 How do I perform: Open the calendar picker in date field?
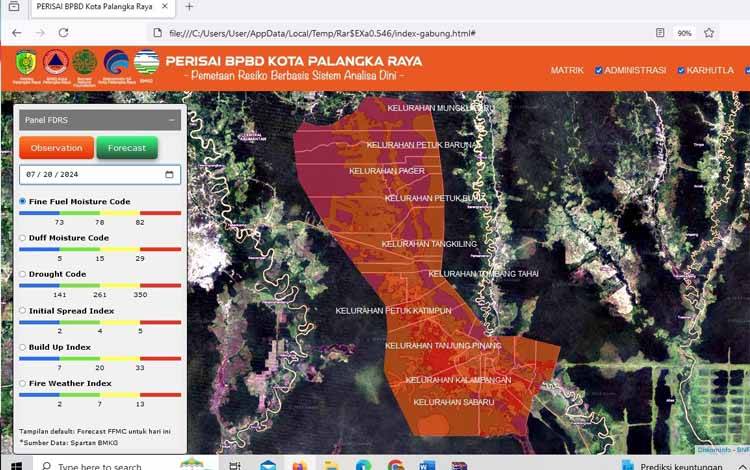[169, 175]
